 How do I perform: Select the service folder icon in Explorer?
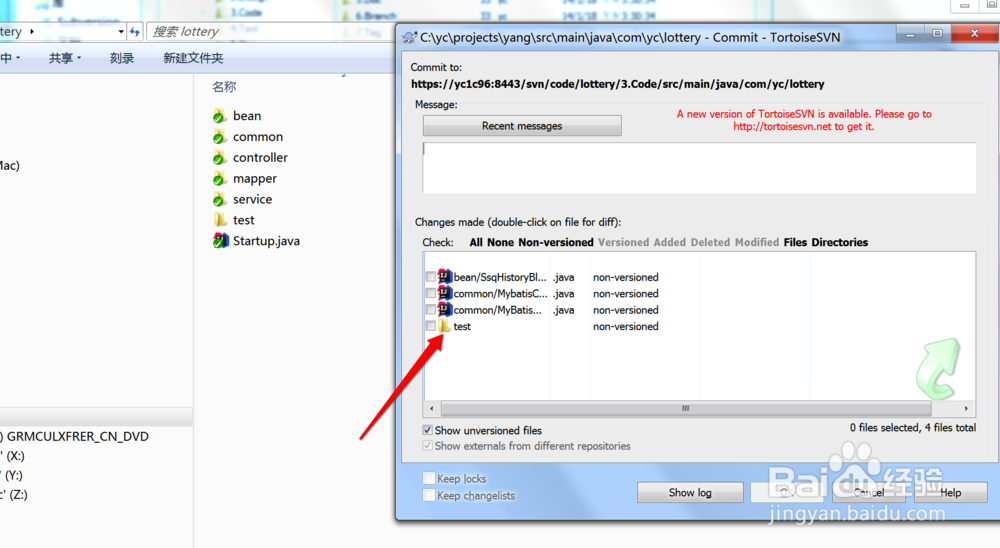[x=219, y=200]
